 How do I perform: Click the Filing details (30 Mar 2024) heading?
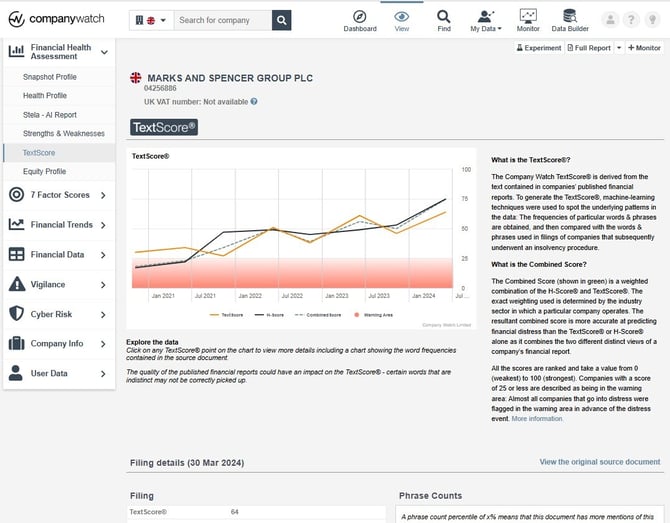[x=187, y=463]
